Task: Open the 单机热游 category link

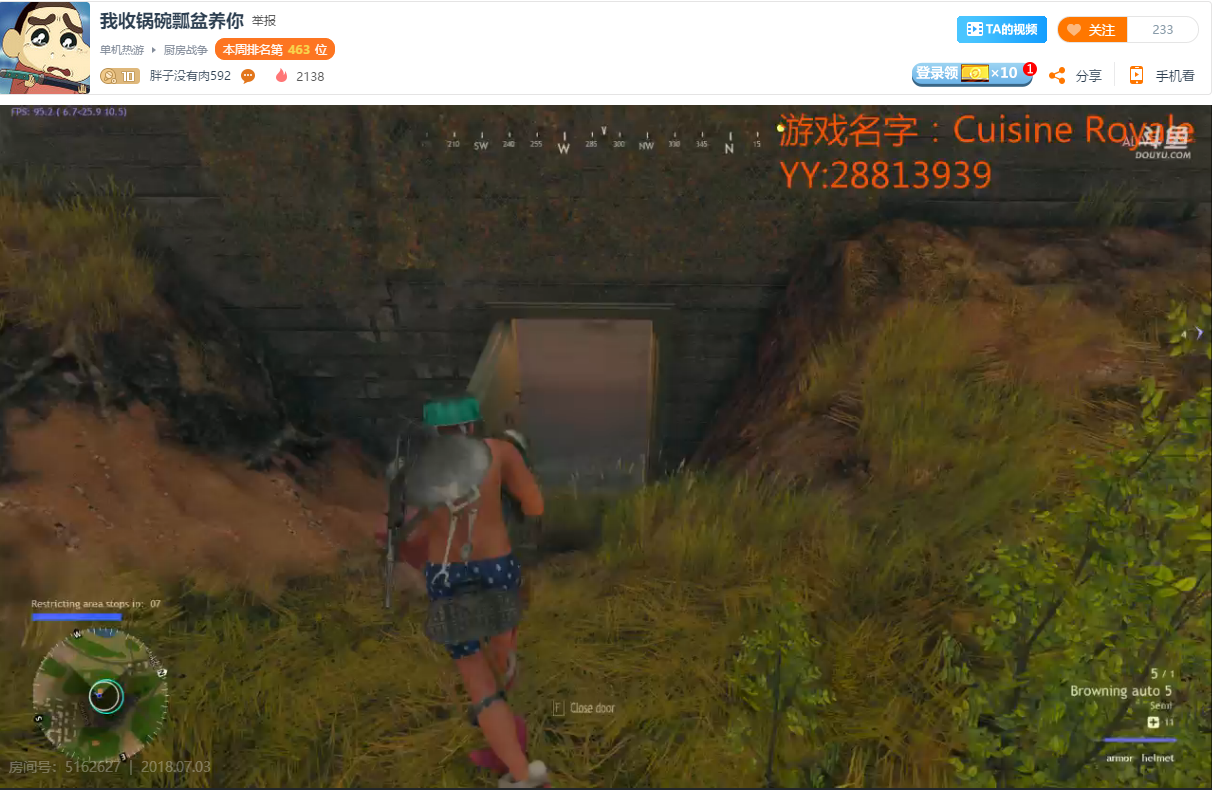Action: pyautogui.click(x=122, y=50)
